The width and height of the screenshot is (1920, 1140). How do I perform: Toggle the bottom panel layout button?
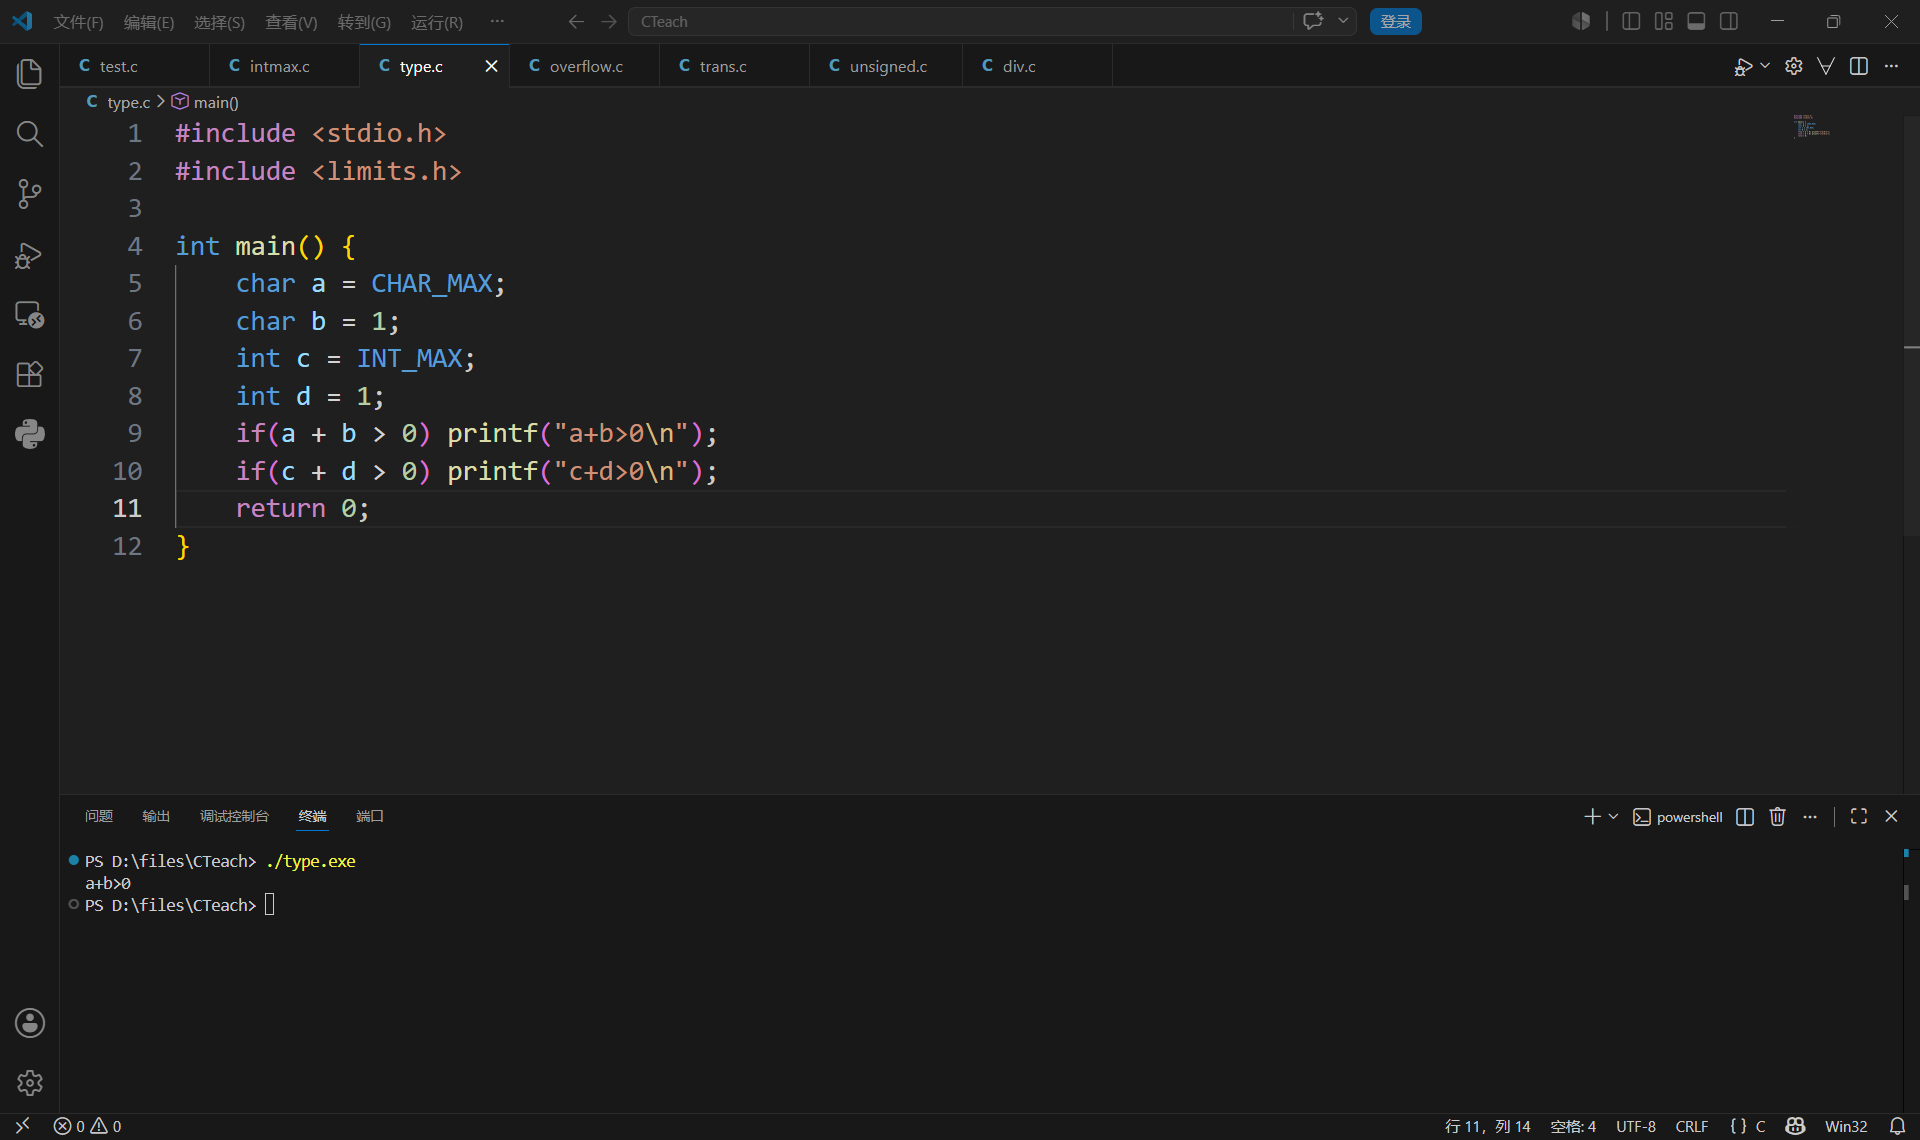(1696, 21)
